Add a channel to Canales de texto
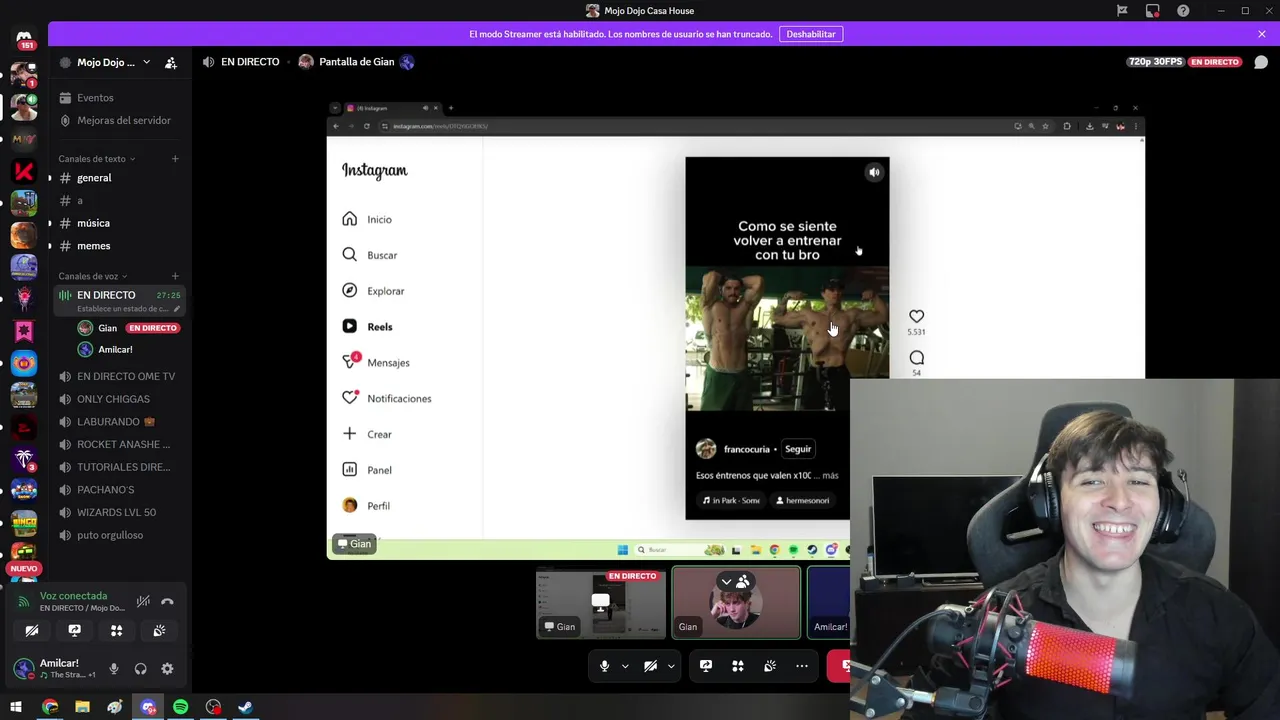Image resolution: width=1280 pixels, height=720 pixels. pos(175,159)
